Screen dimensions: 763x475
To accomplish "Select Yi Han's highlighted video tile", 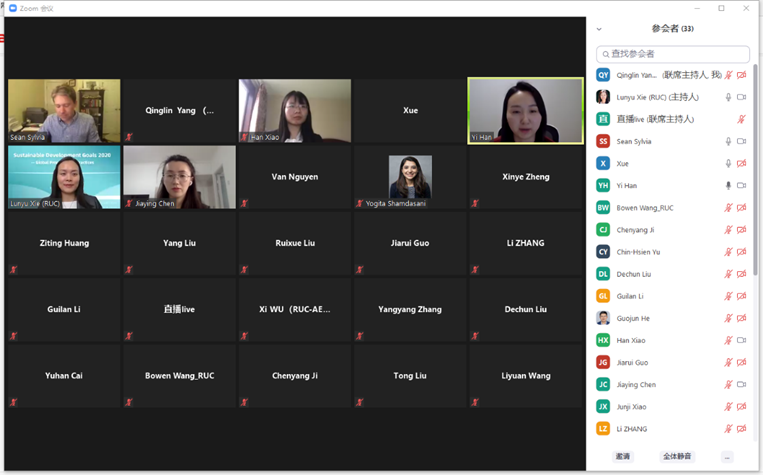I will (x=525, y=111).
